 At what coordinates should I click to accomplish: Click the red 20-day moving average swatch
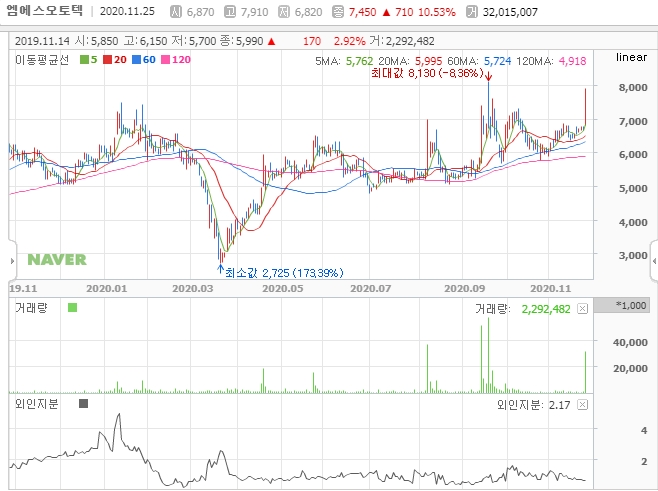click(107, 60)
